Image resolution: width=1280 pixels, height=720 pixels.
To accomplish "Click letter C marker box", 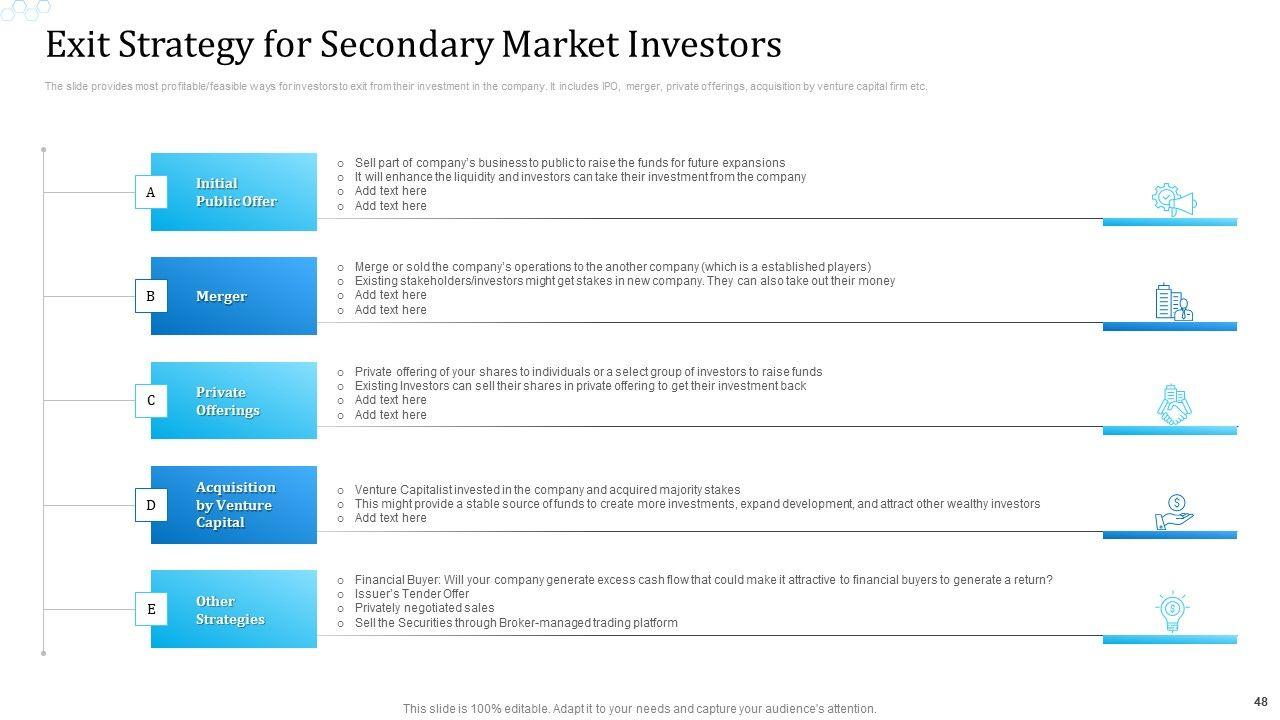I will pyautogui.click(x=151, y=401).
